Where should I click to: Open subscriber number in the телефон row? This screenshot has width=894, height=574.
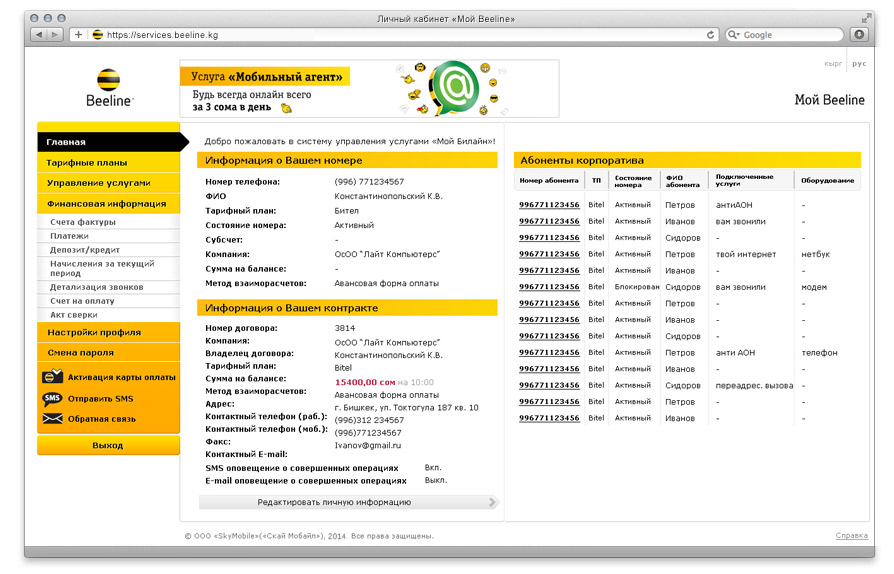(x=549, y=353)
